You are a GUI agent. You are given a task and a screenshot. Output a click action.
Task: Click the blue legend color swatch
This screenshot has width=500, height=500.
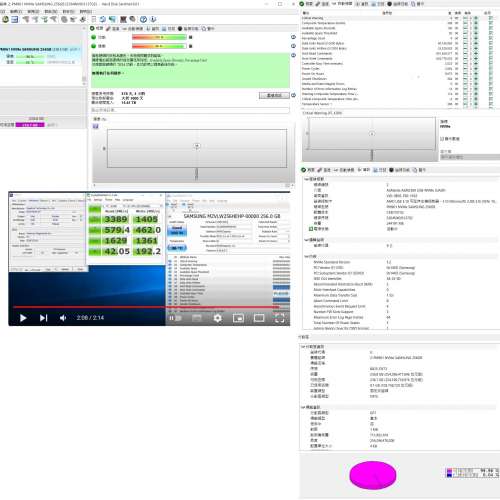(x=449, y=475)
